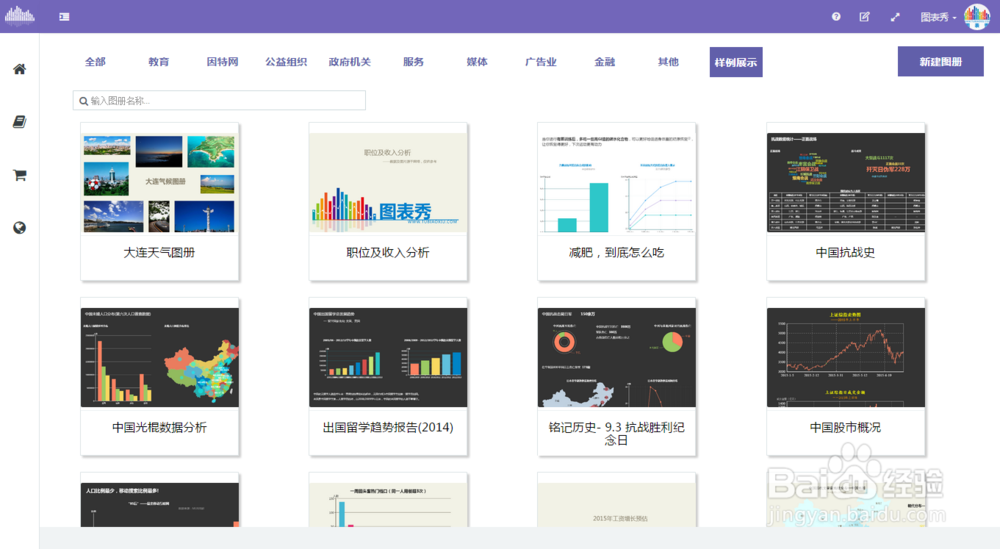
Task: Click the 职位及收入分析 title text
Action: click(388, 253)
